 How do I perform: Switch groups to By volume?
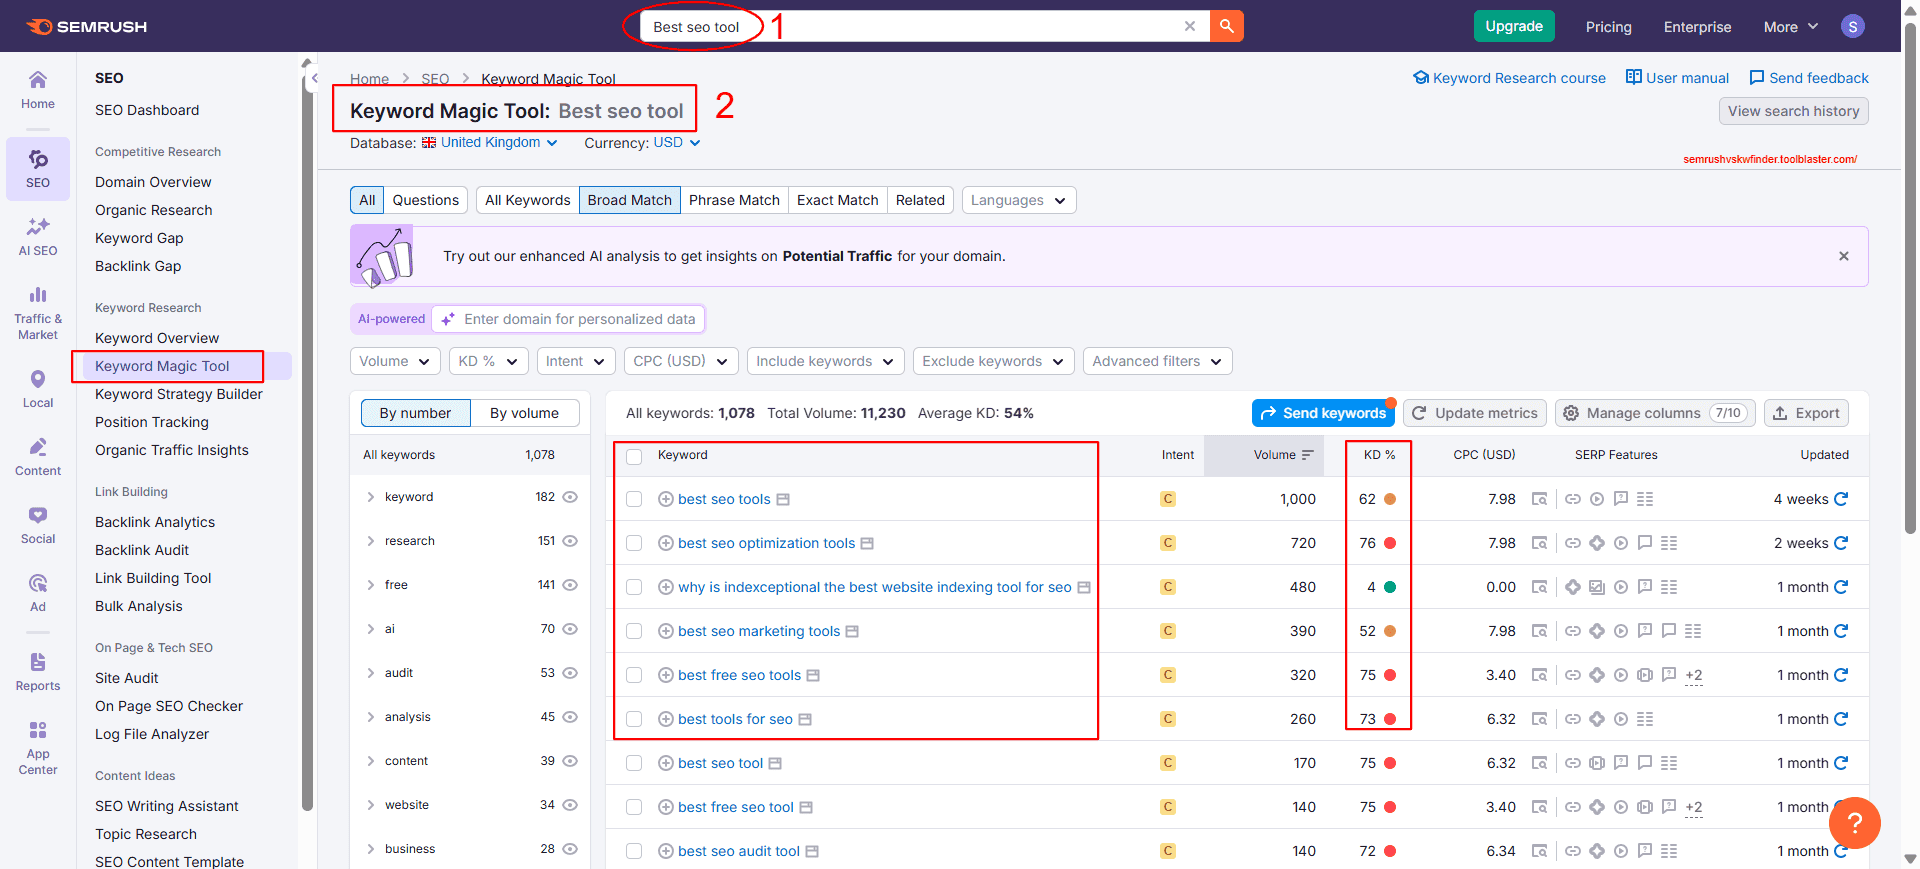point(524,413)
